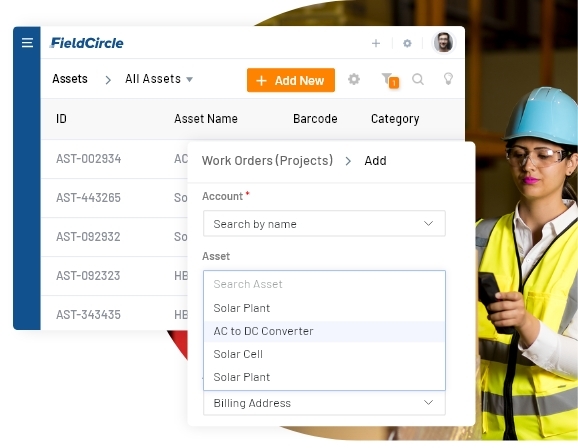Open the hamburger menu in sidebar
578x448 pixels.
(27, 43)
